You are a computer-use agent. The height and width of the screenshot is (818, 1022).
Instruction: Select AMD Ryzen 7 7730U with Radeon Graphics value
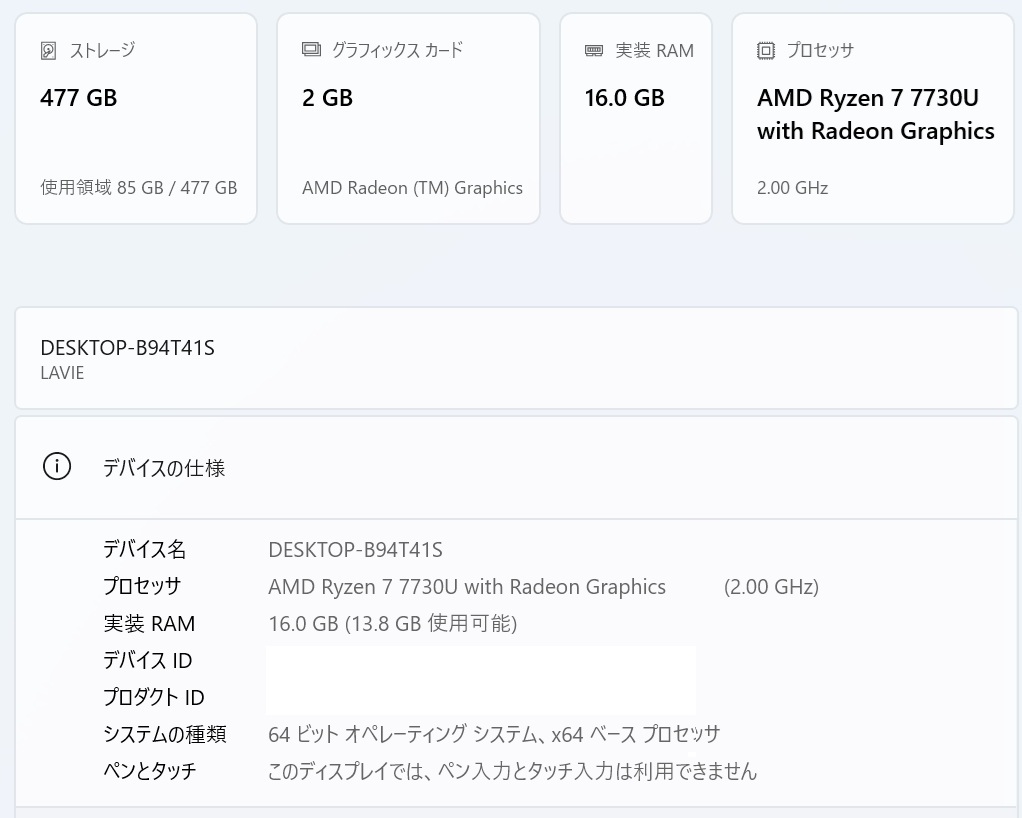click(x=467, y=587)
